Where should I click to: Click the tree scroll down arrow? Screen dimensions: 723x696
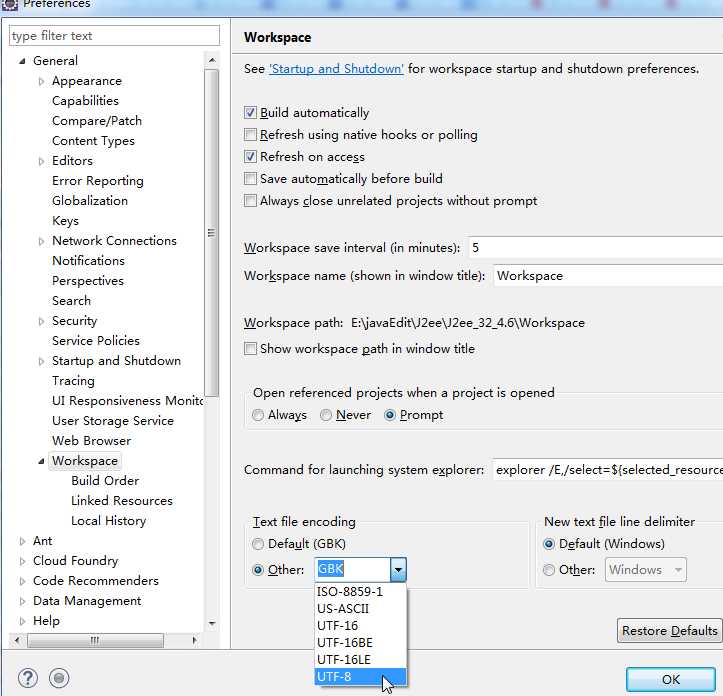click(212, 624)
